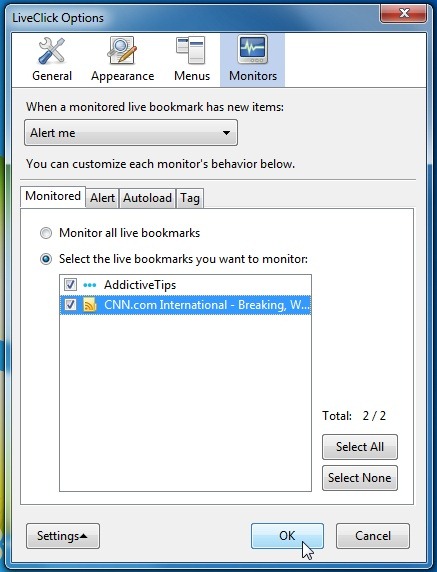Viewport: 437px width, 572px height.
Task: Open the Monitors options pane
Action: (x=252, y=60)
